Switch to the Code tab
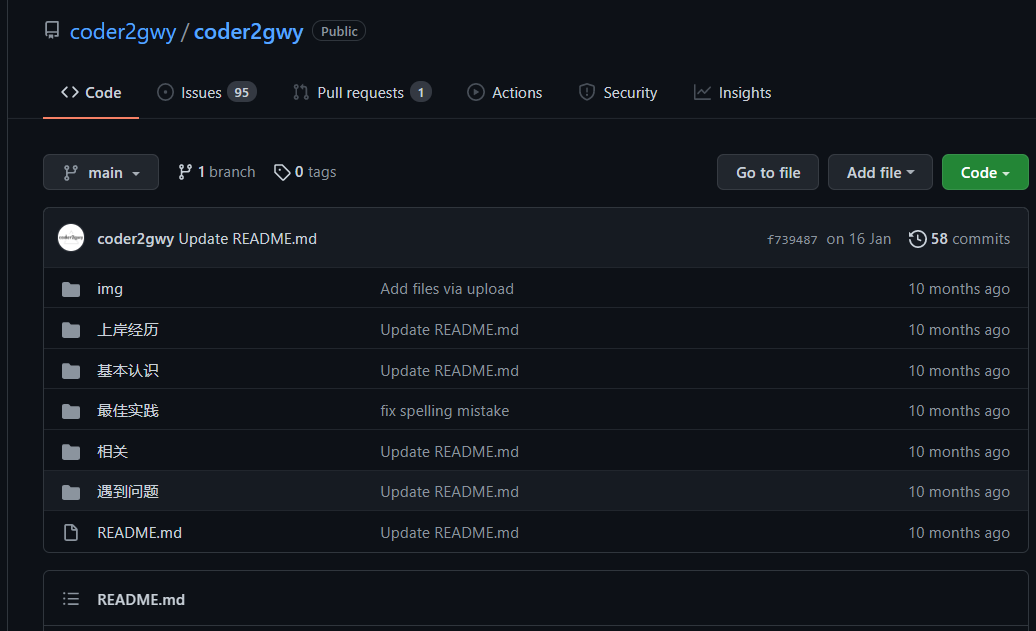 click(91, 93)
